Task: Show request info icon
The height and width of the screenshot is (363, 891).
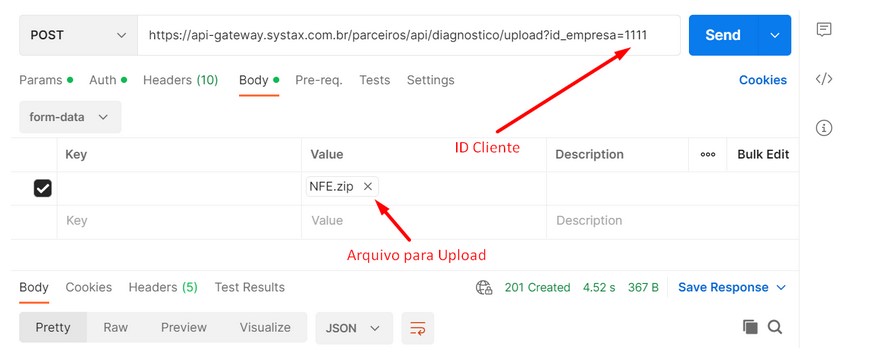Action: point(824,128)
